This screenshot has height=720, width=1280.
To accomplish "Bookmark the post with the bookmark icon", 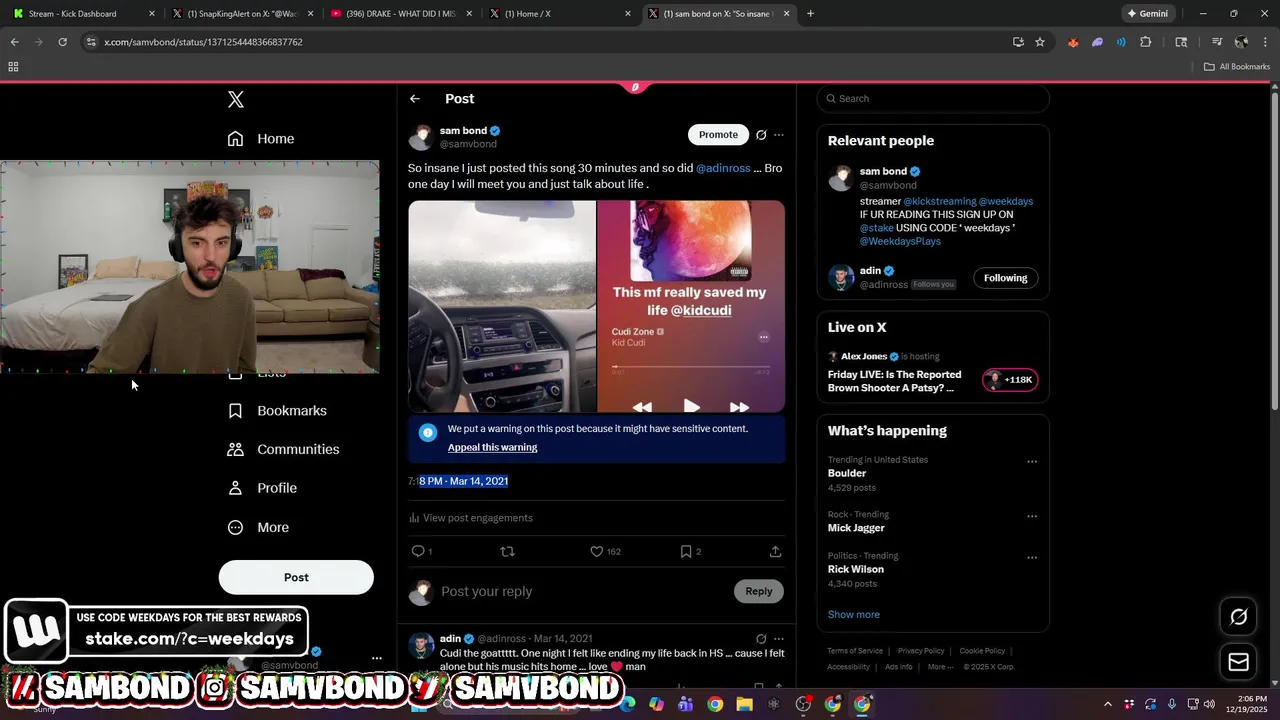I will coord(686,551).
